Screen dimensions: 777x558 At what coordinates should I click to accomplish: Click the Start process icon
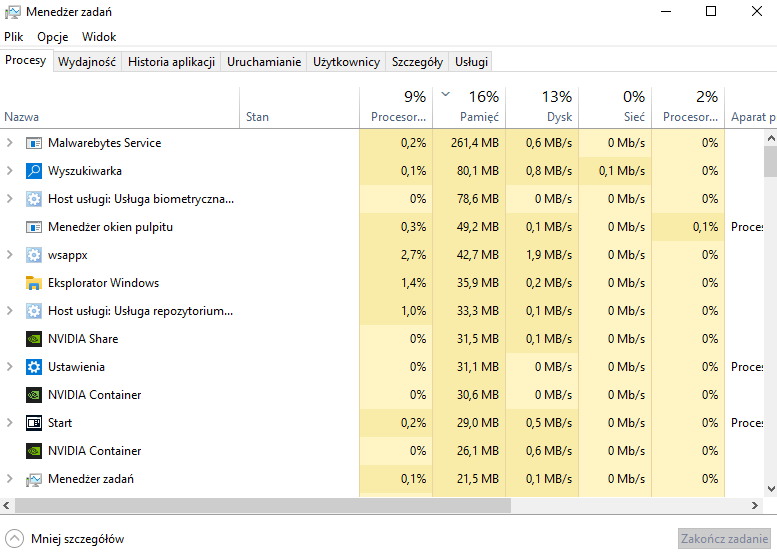coord(34,423)
